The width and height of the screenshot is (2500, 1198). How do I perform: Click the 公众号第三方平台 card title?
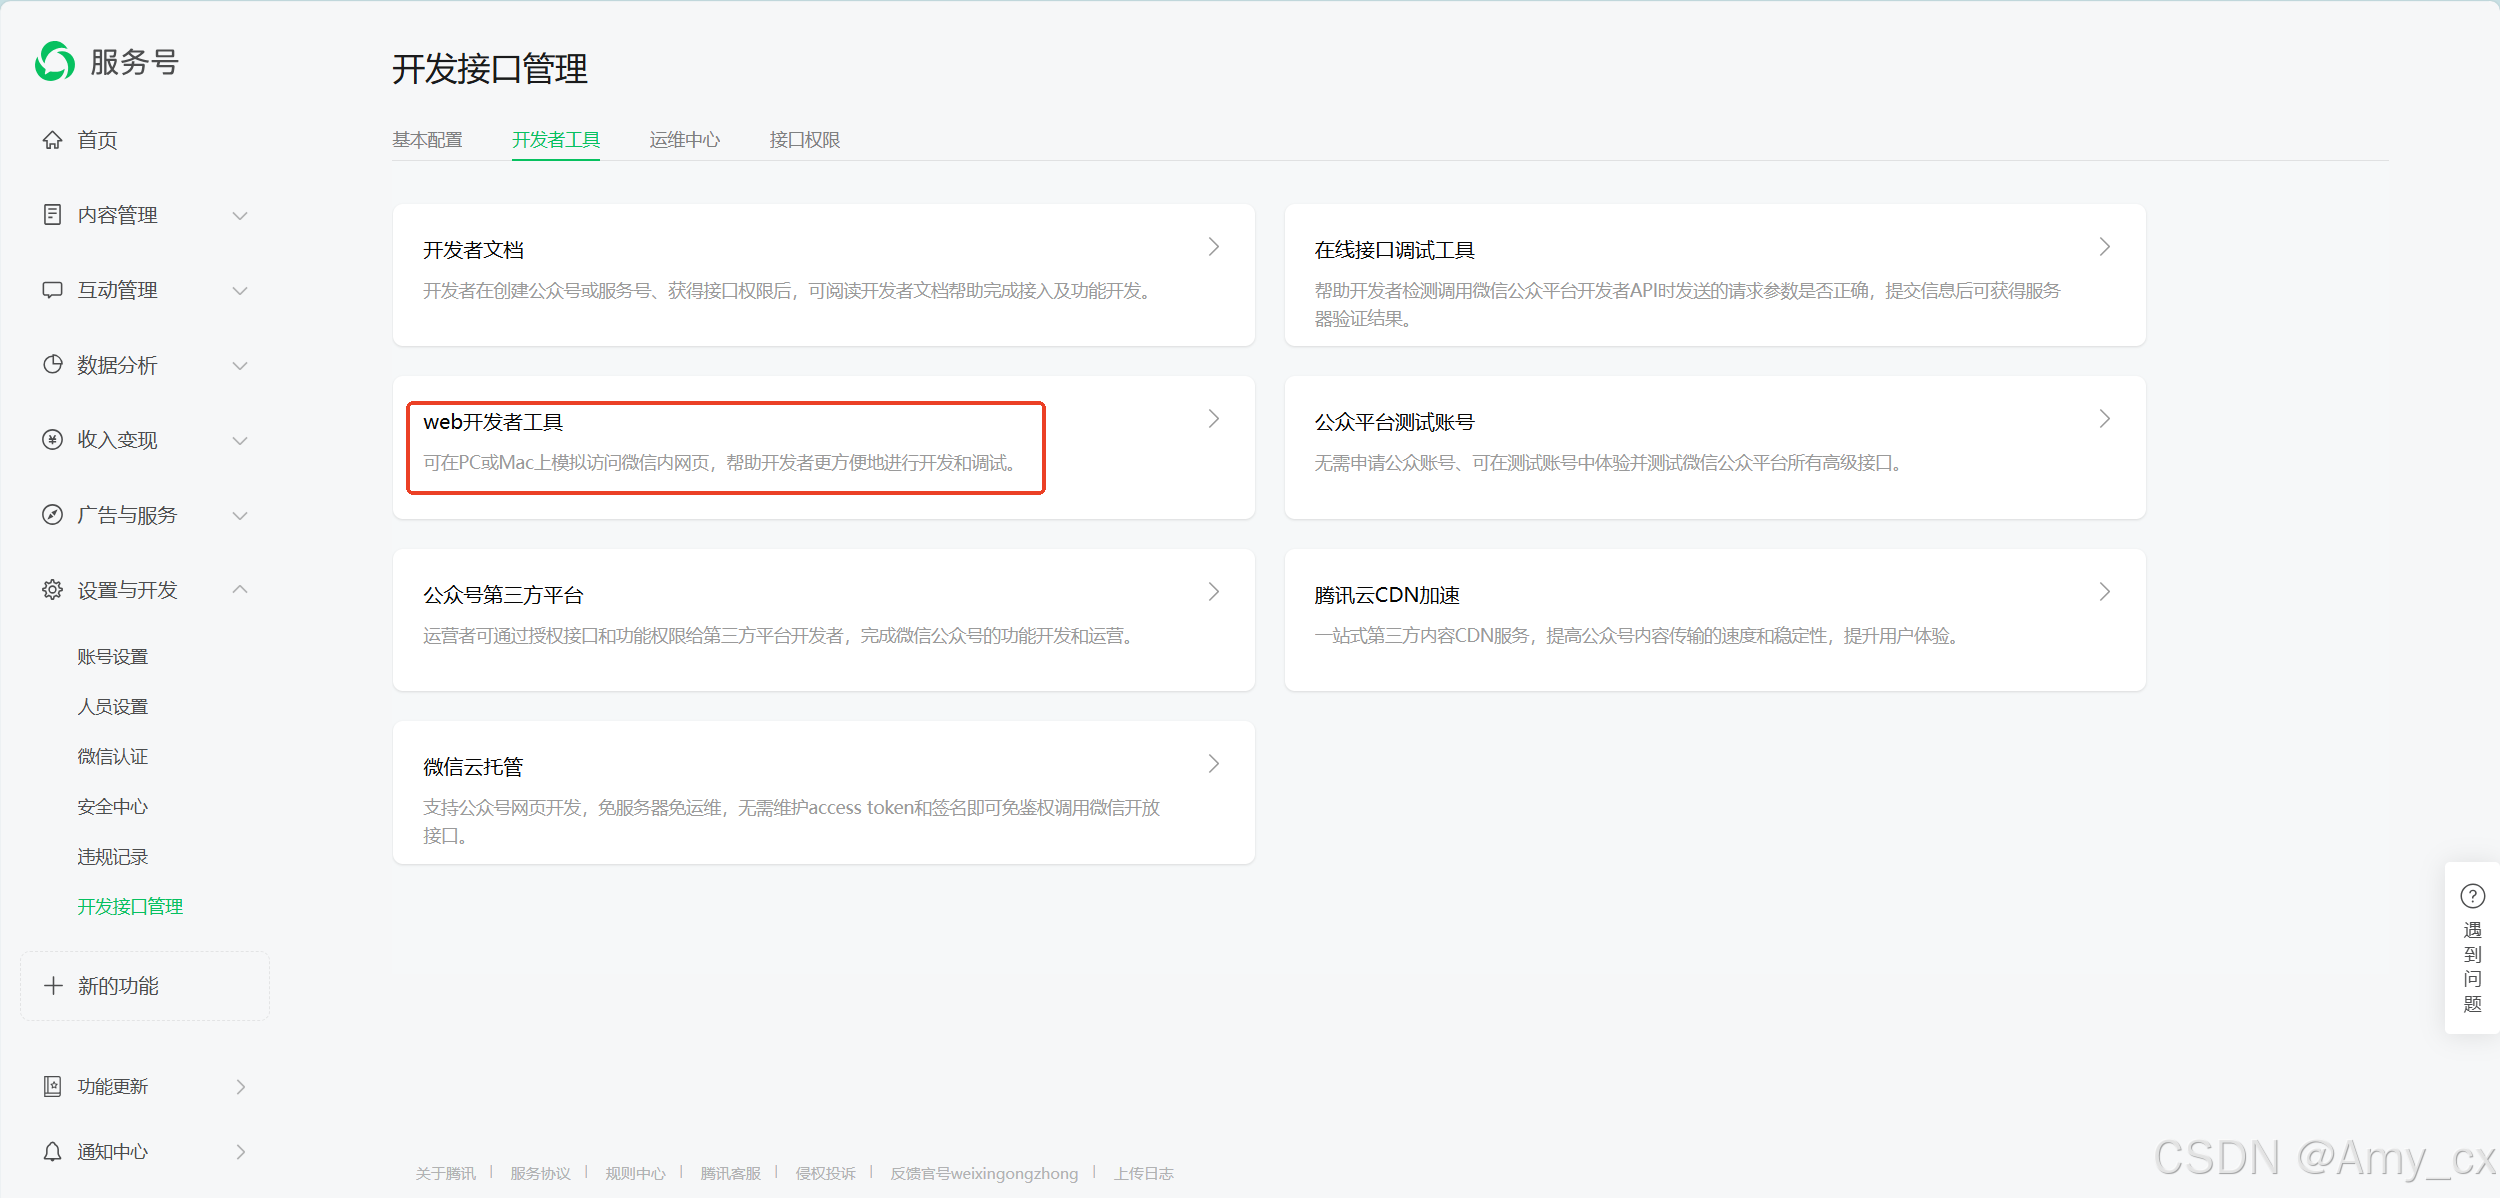click(x=503, y=595)
